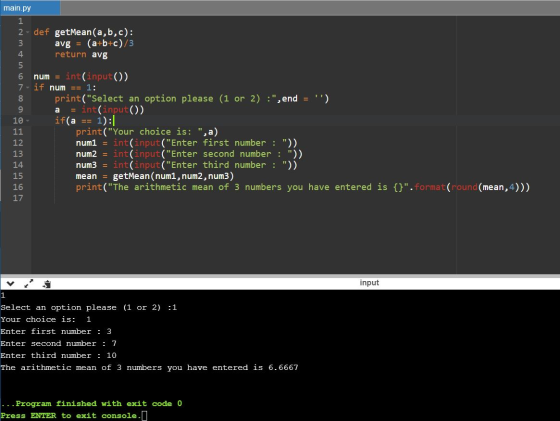Select the input tab label of the console
The image size is (560, 421).
[x=369, y=283]
